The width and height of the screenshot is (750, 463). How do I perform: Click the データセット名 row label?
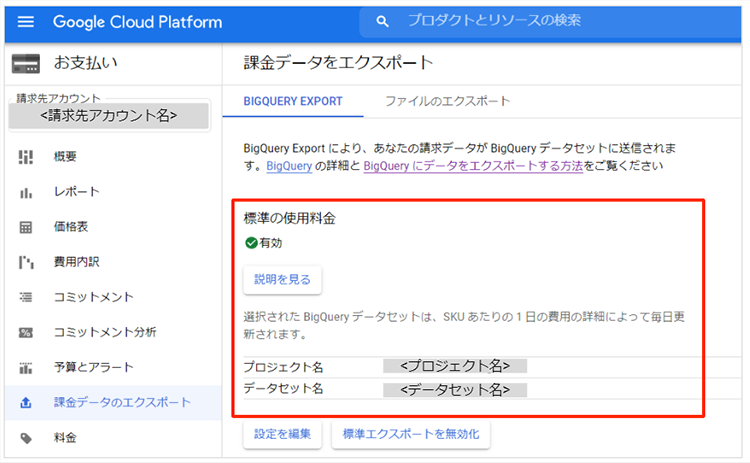pos(283,388)
